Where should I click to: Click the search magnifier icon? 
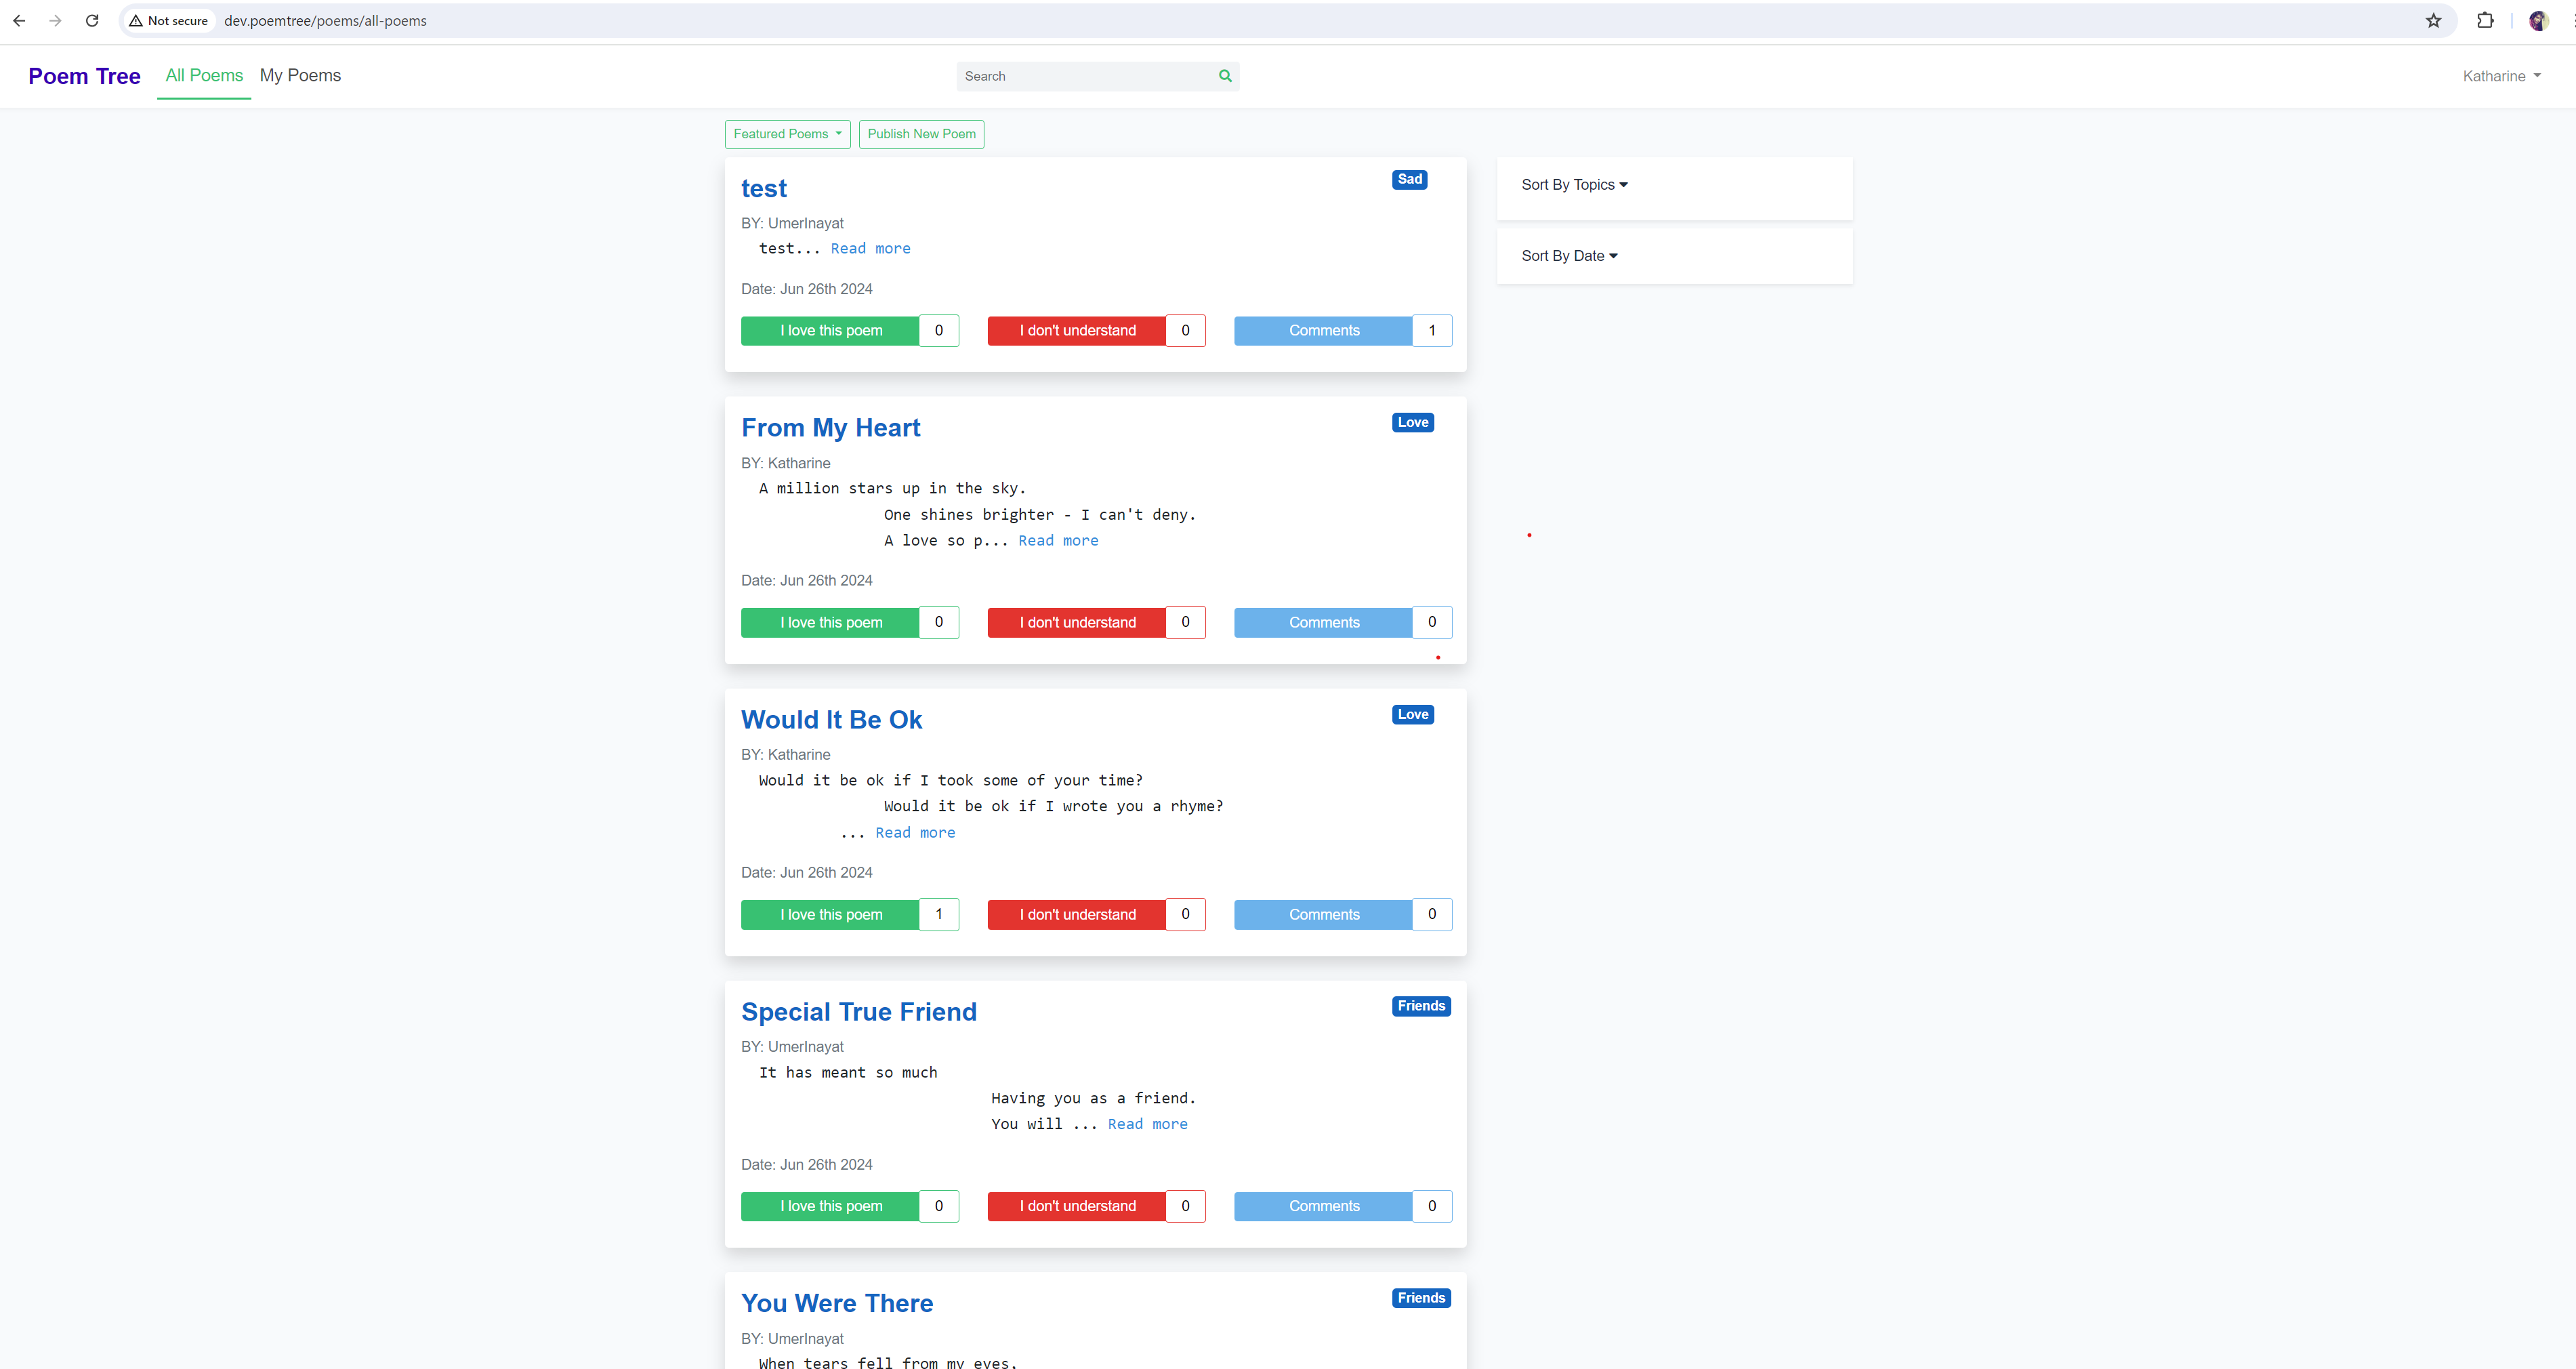pos(1225,75)
